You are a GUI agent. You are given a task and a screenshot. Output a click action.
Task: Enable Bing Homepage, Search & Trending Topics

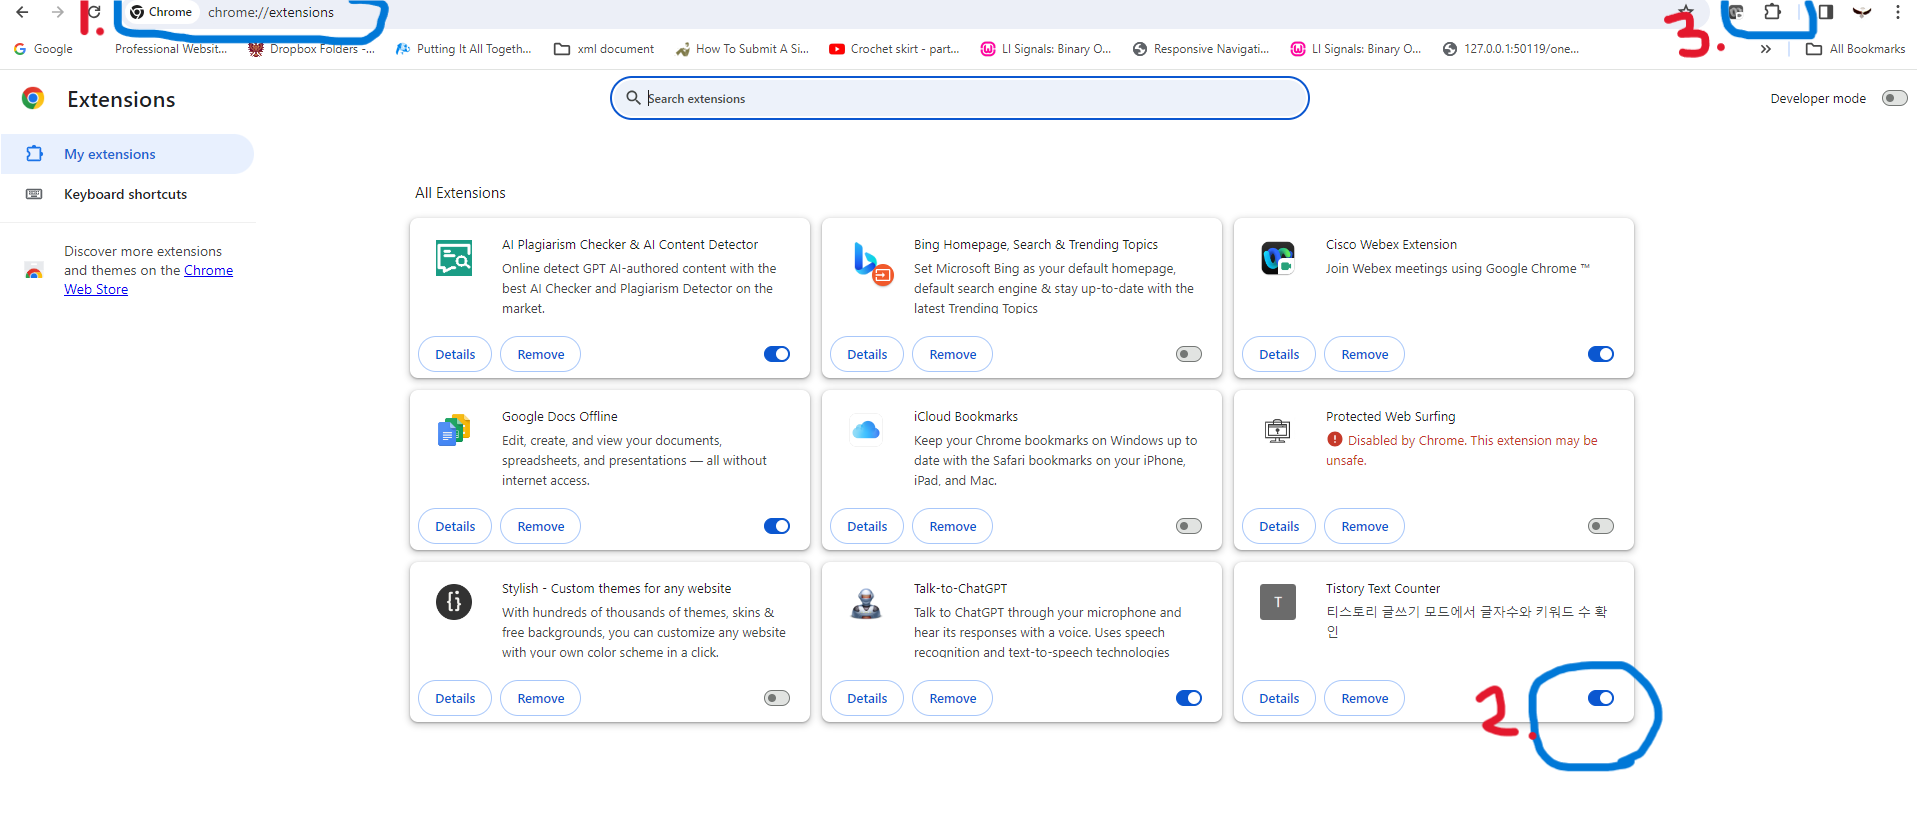(1189, 354)
